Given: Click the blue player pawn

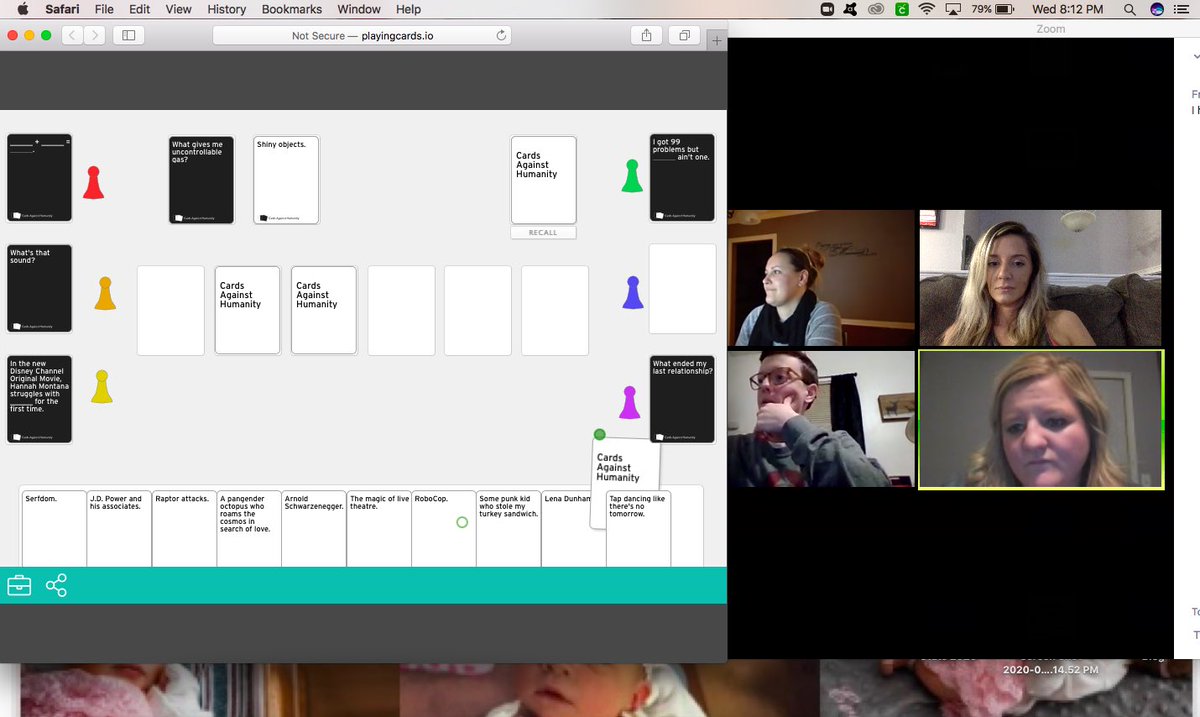Looking at the screenshot, I should (x=632, y=292).
